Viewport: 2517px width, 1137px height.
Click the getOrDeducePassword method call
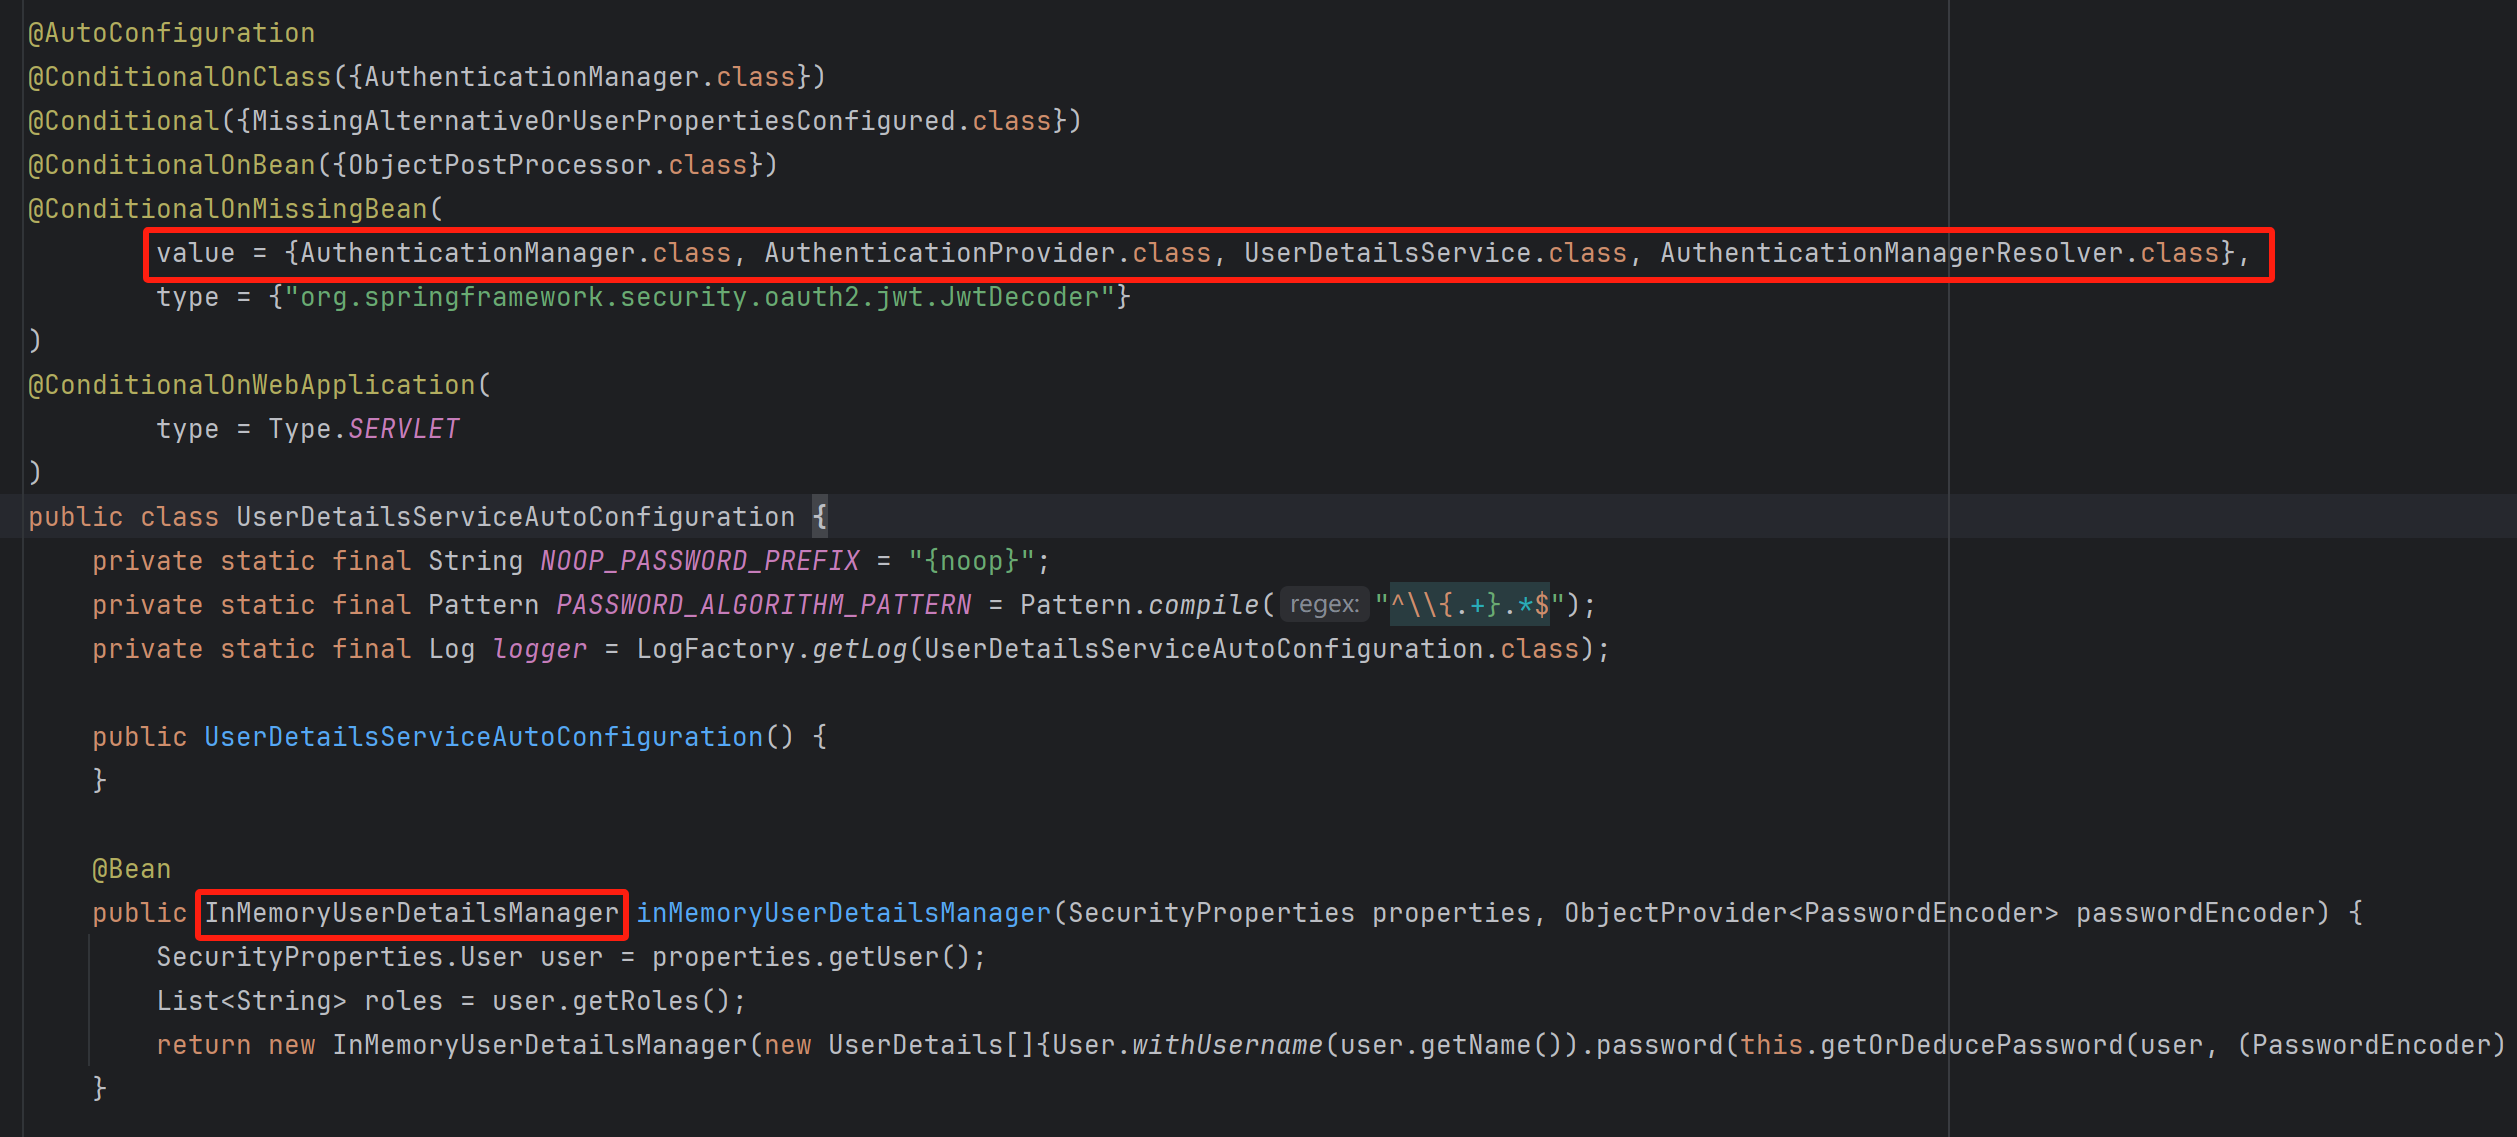coord(1971,1045)
